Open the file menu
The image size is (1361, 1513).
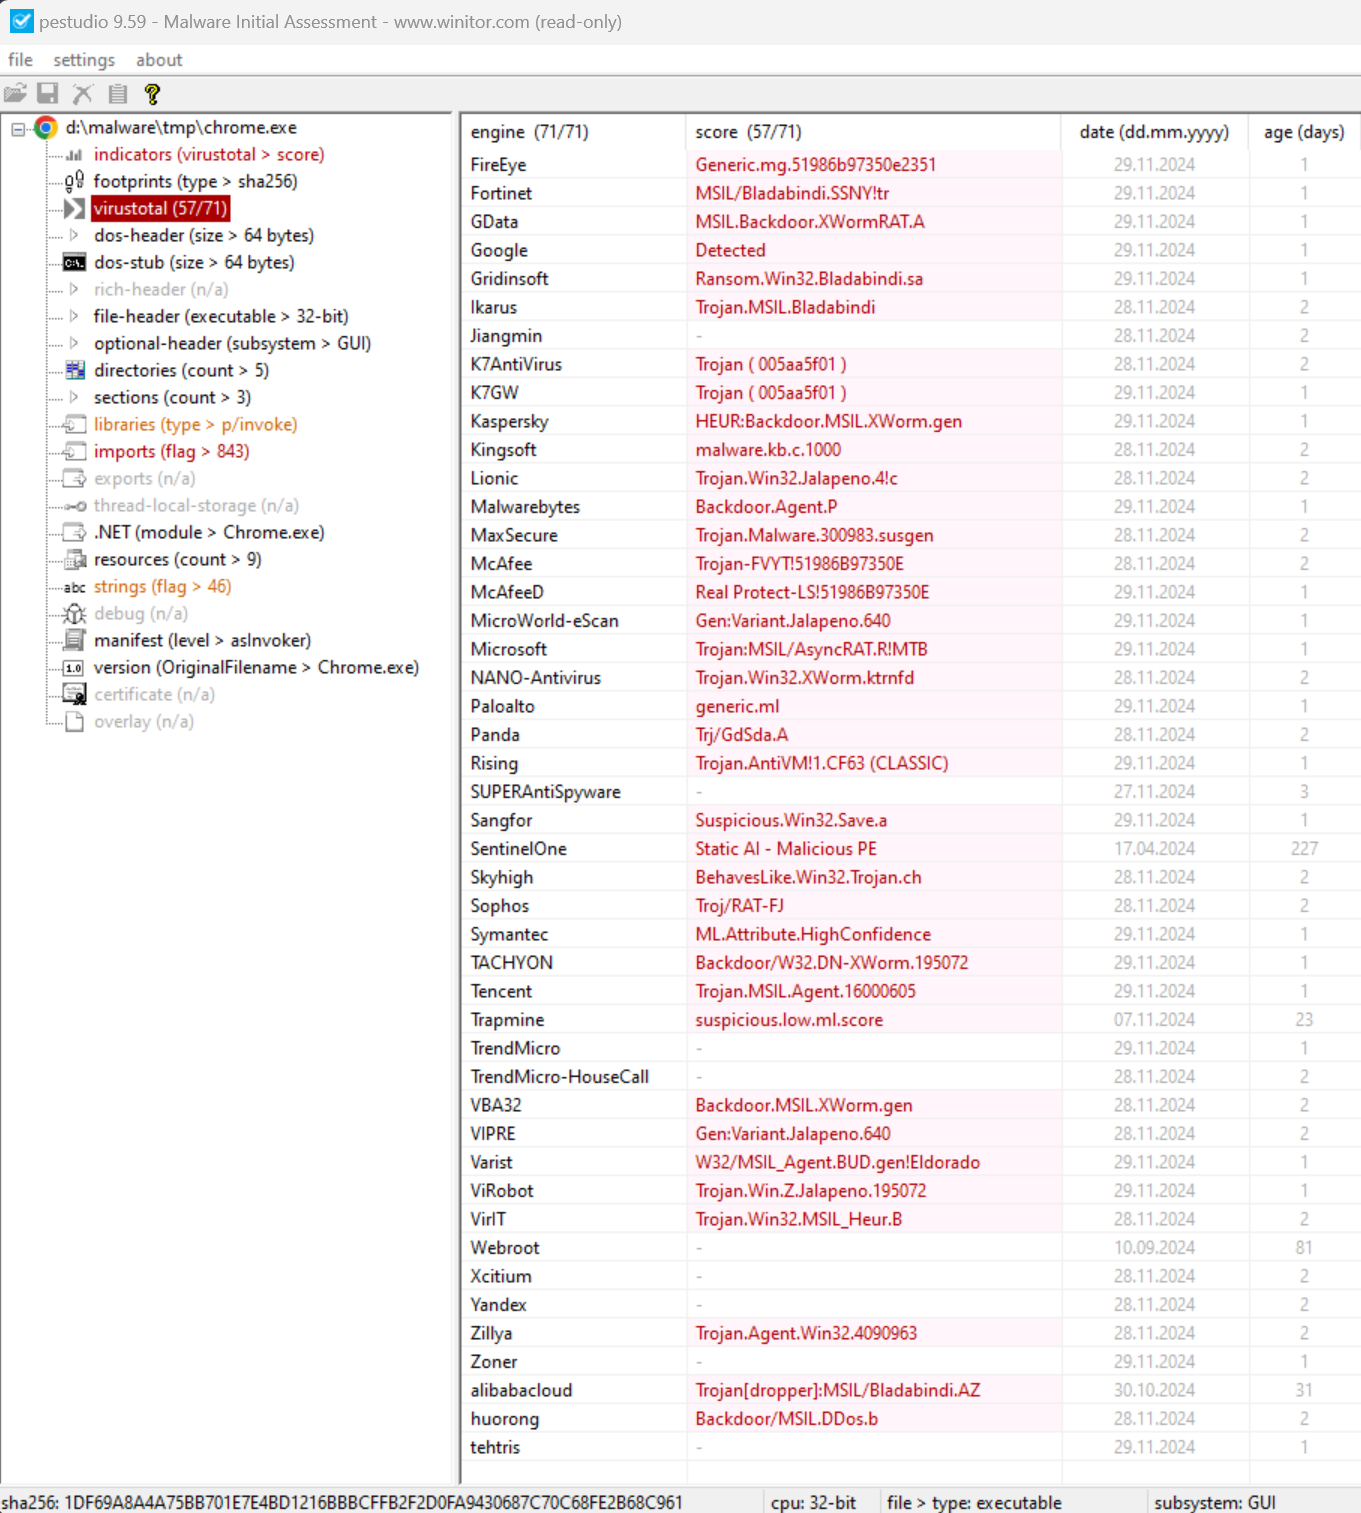pos(19,60)
